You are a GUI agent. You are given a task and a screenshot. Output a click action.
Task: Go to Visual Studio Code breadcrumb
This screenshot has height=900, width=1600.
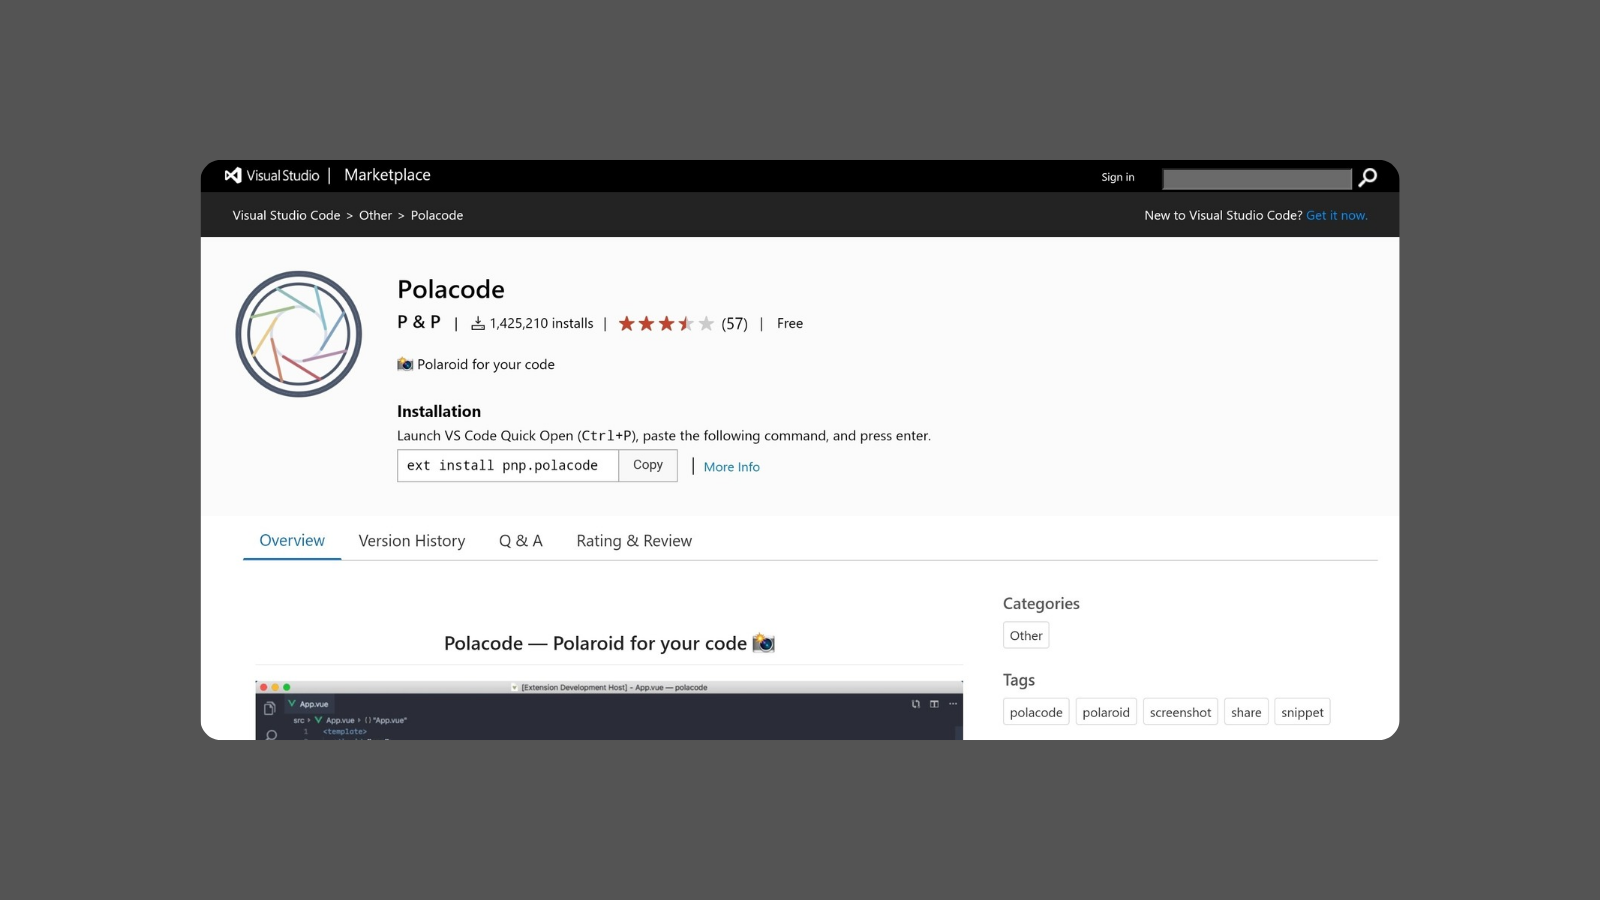point(286,215)
